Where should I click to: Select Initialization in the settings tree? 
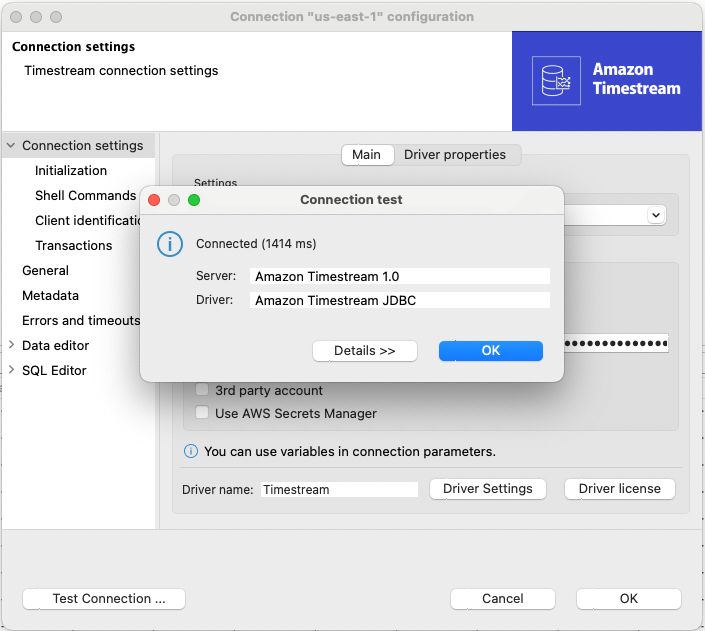pos(71,171)
